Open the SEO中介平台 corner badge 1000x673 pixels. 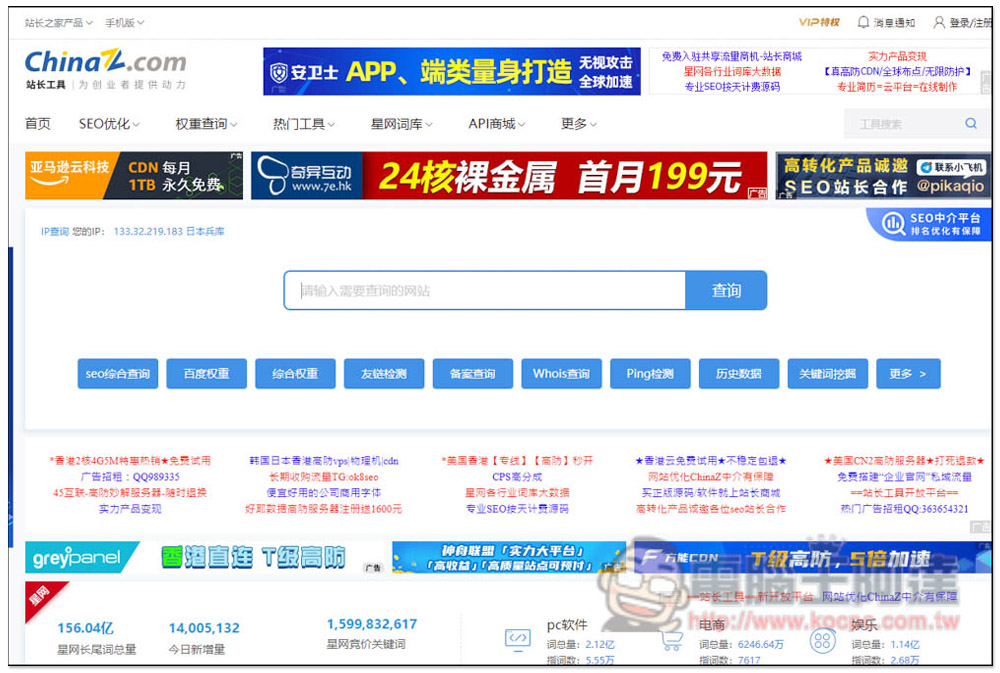tap(930, 224)
